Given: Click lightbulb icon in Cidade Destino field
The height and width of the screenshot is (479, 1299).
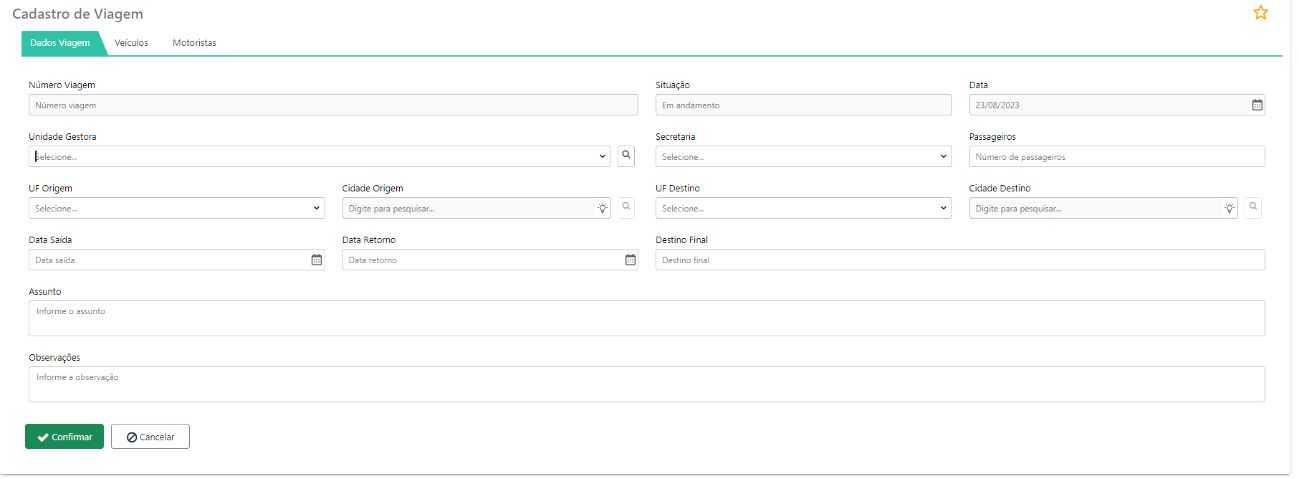Looking at the screenshot, I should 1230,208.
